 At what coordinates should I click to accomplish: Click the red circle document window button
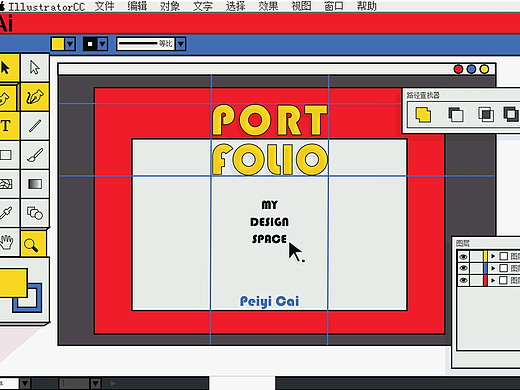pos(459,69)
